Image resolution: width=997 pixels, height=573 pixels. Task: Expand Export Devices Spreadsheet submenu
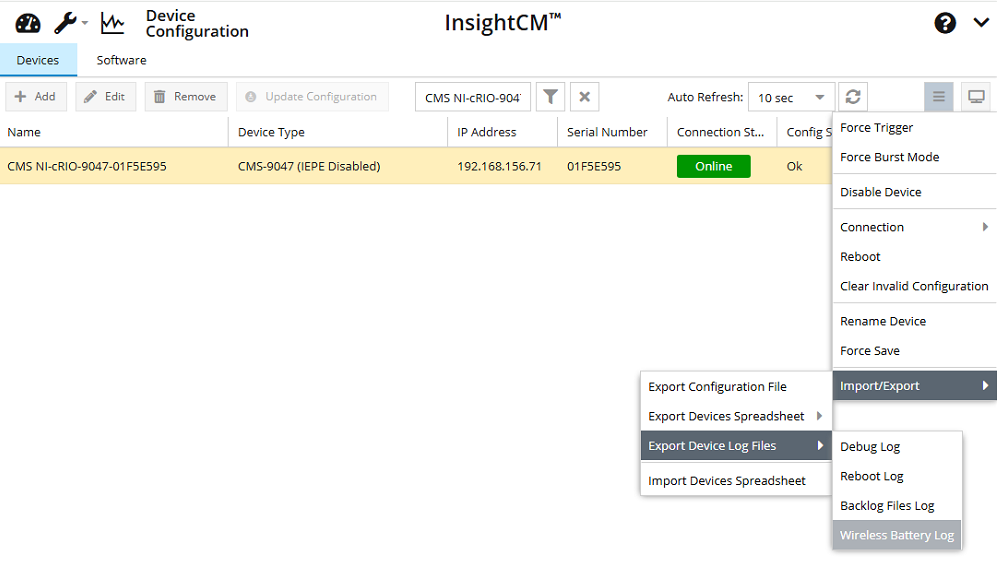point(736,416)
